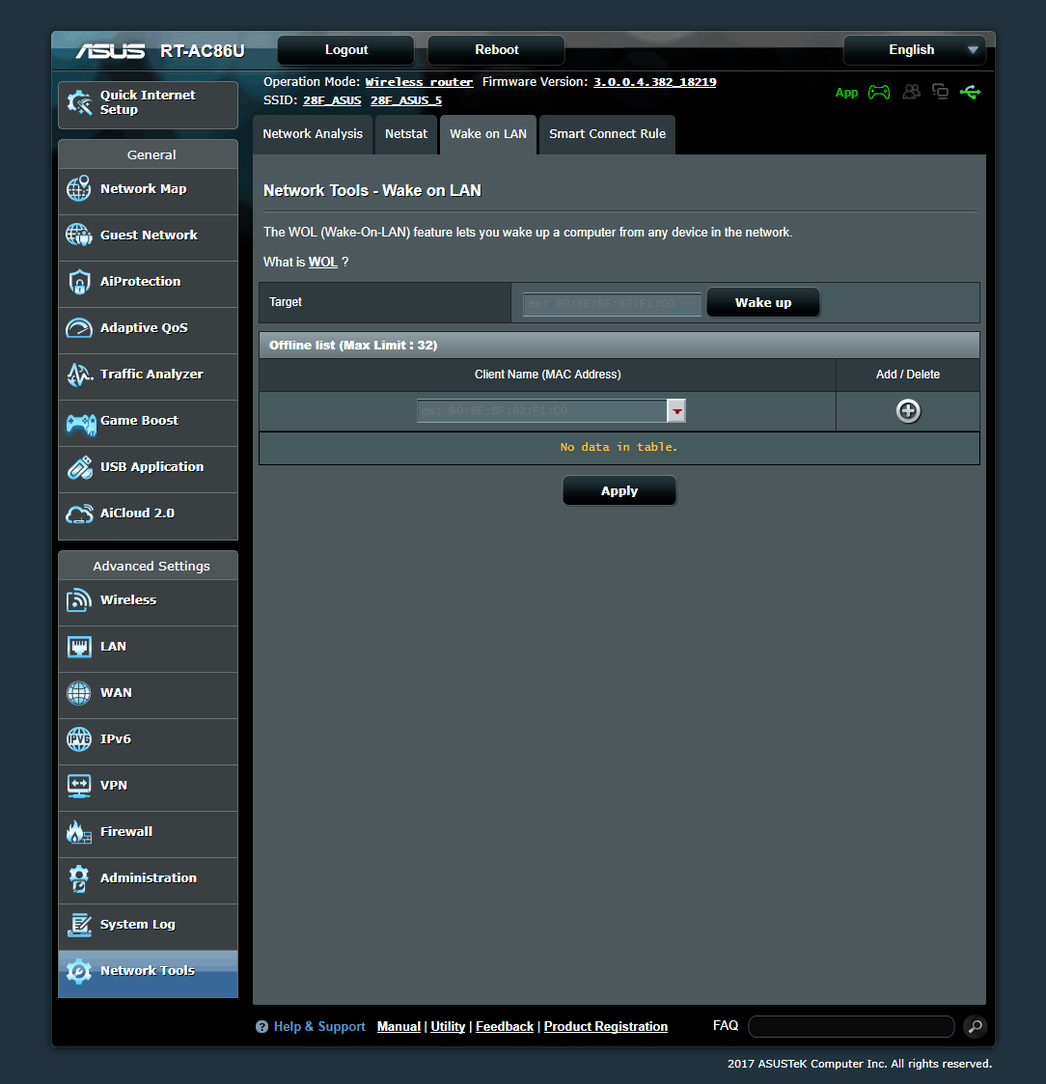Click the "Network Tools - Wake on LAN" heading
The height and width of the screenshot is (1084, 1046).
tap(372, 191)
